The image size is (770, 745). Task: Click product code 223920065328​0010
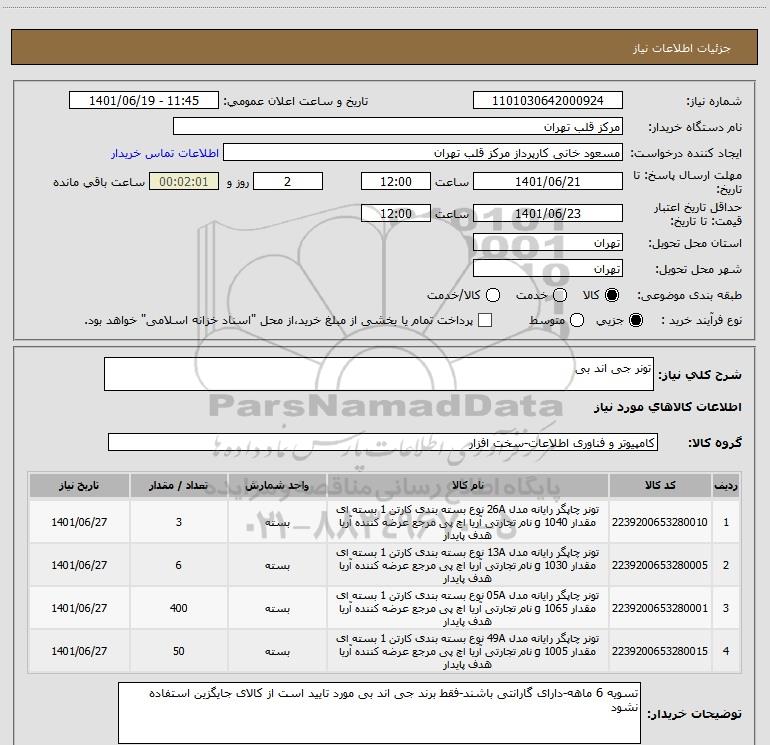[660, 522]
